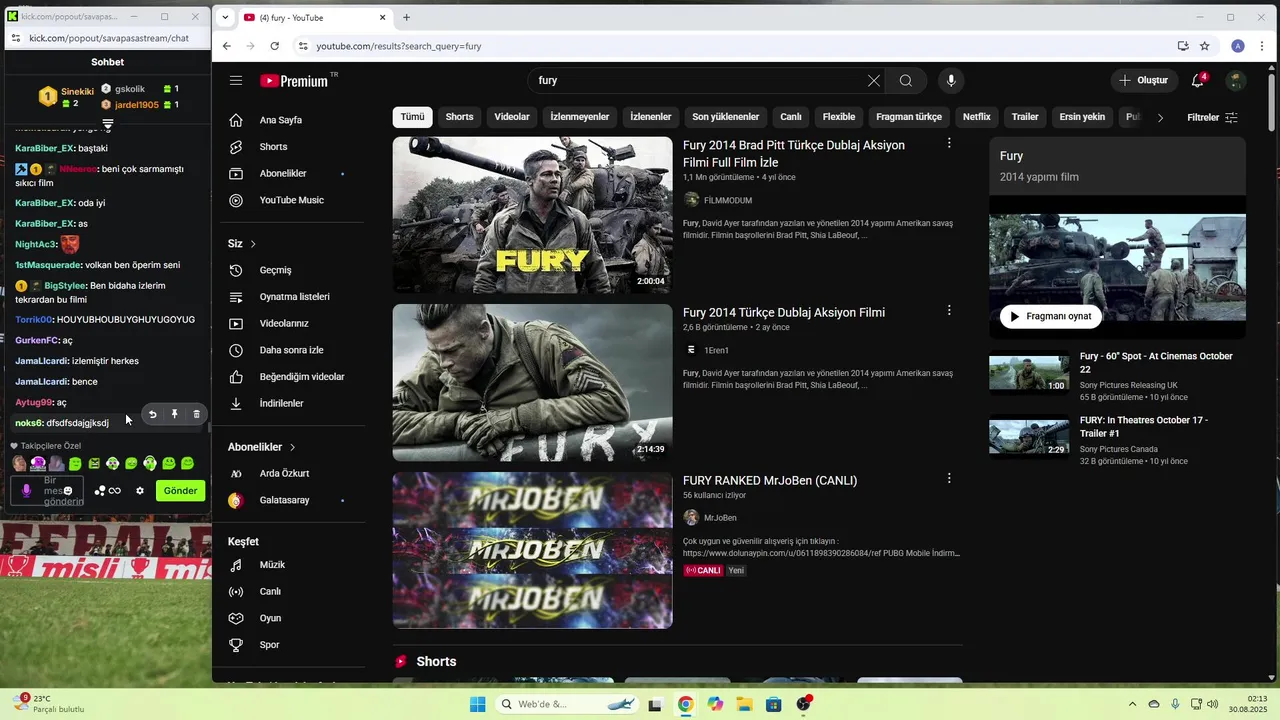Select the Fragman türkçe chip

pyautogui.click(x=909, y=117)
